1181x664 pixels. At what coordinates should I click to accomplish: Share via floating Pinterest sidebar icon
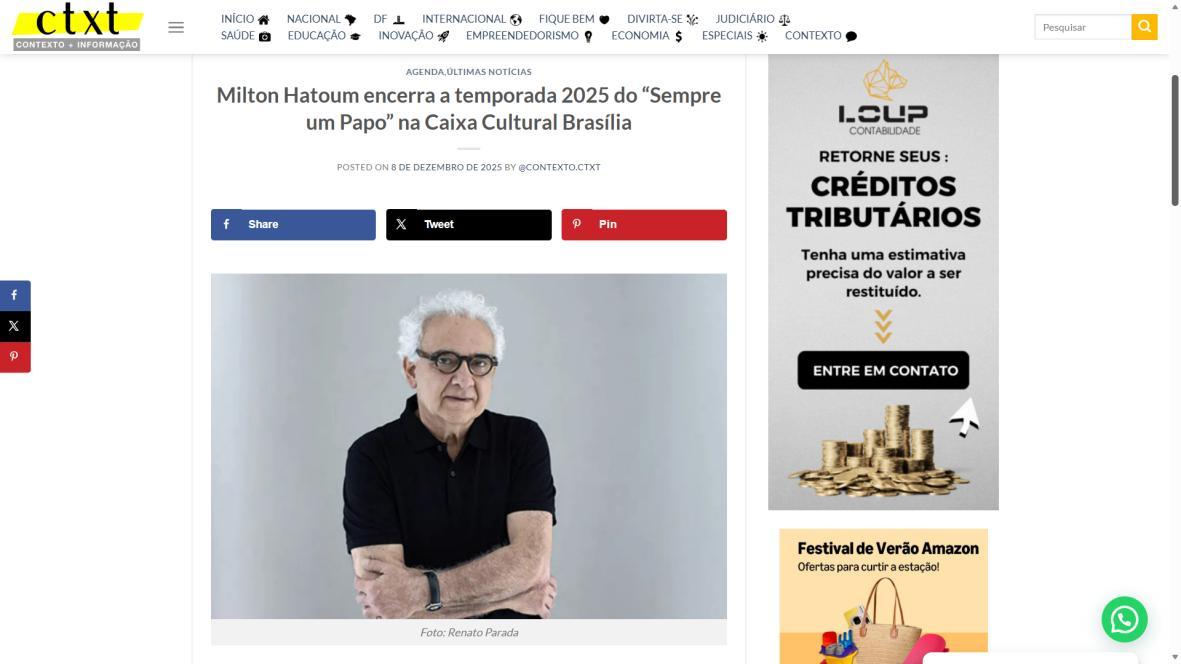15,357
